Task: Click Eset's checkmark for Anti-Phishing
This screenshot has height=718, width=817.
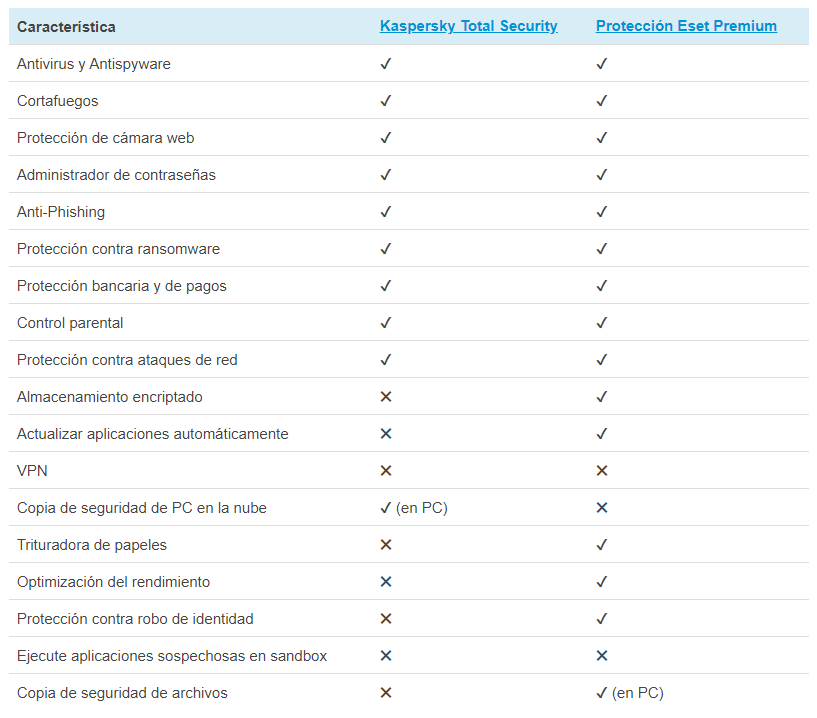Action: (x=602, y=212)
